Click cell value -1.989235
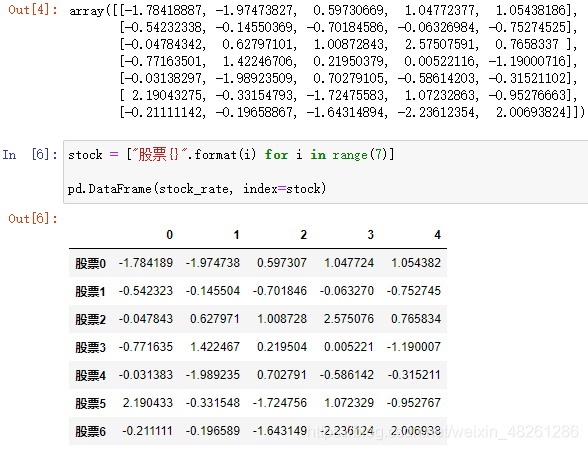Viewport: 588px width, 450px height. 213,375
